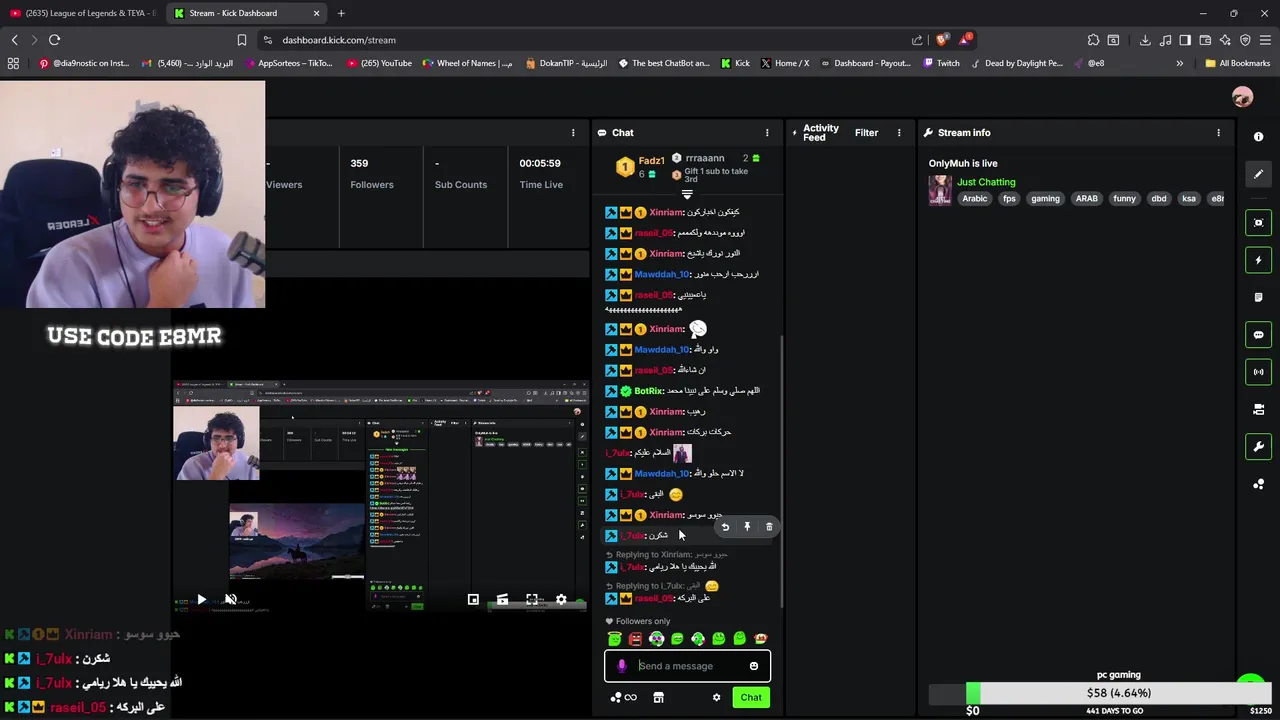Enter fullscreen on the preview player
Screen dimensions: 1280x720
coord(532,600)
